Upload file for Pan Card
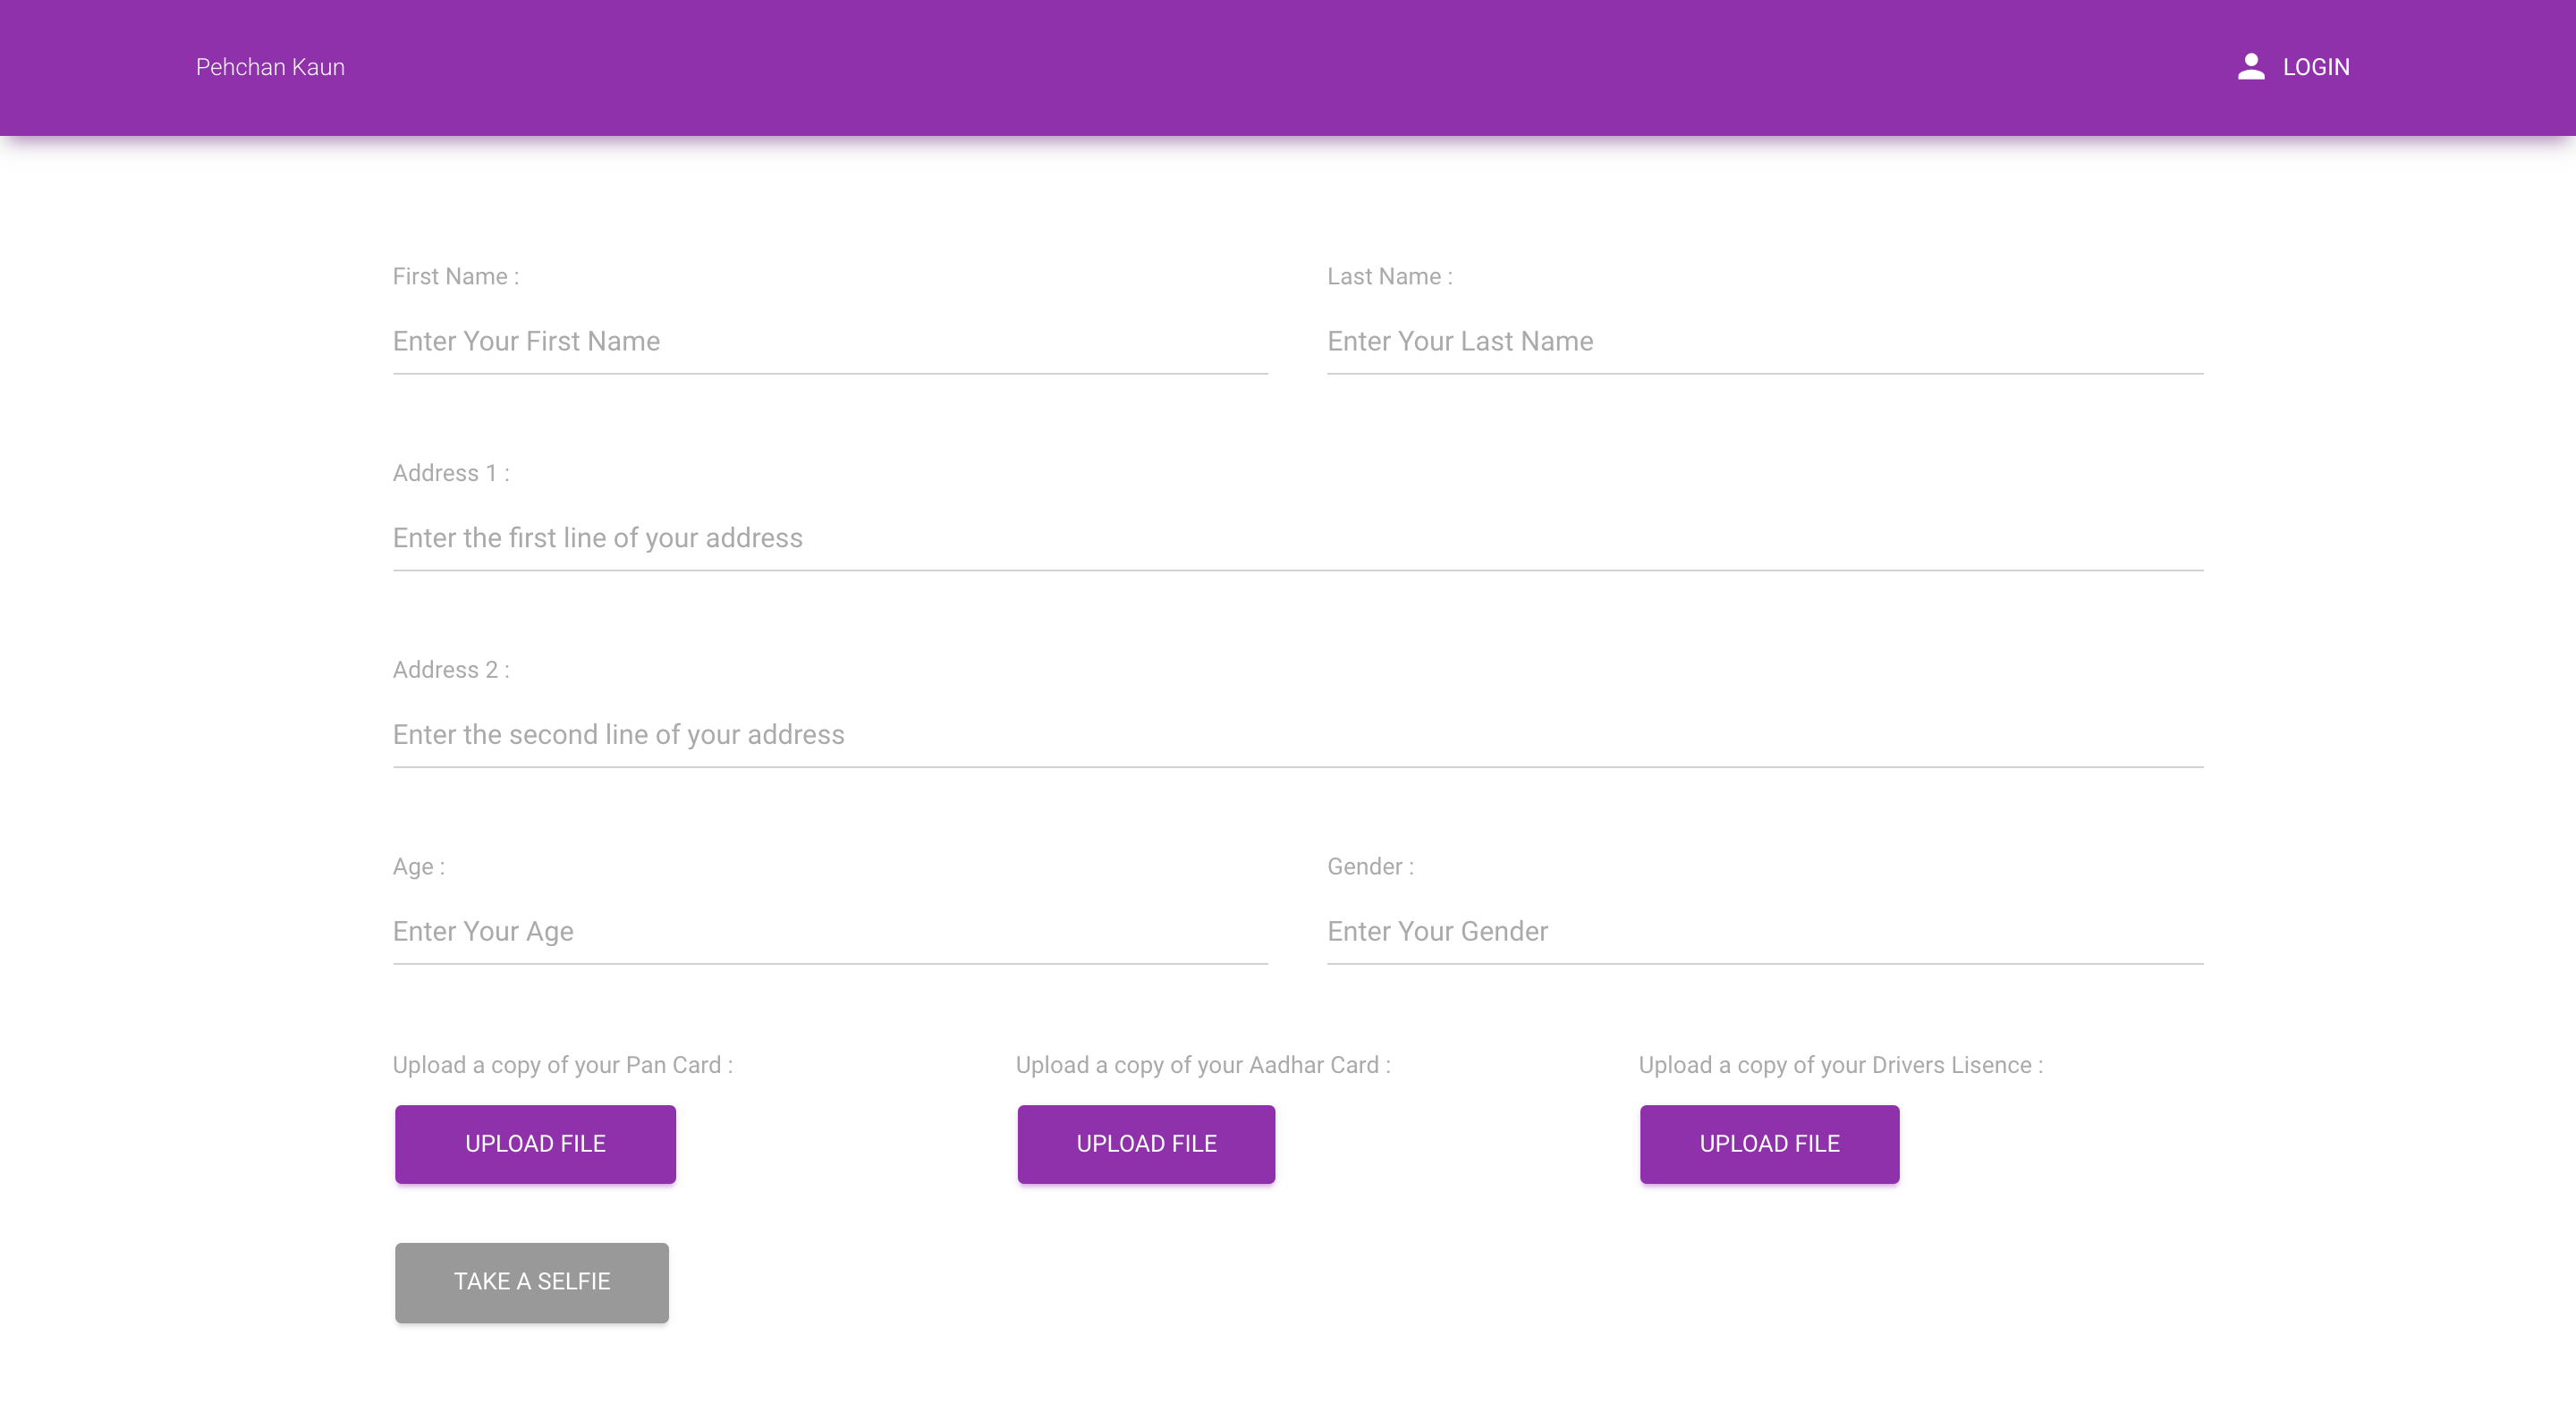This screenshot has width=2576, height=1411. click(x=535, y=1144)
